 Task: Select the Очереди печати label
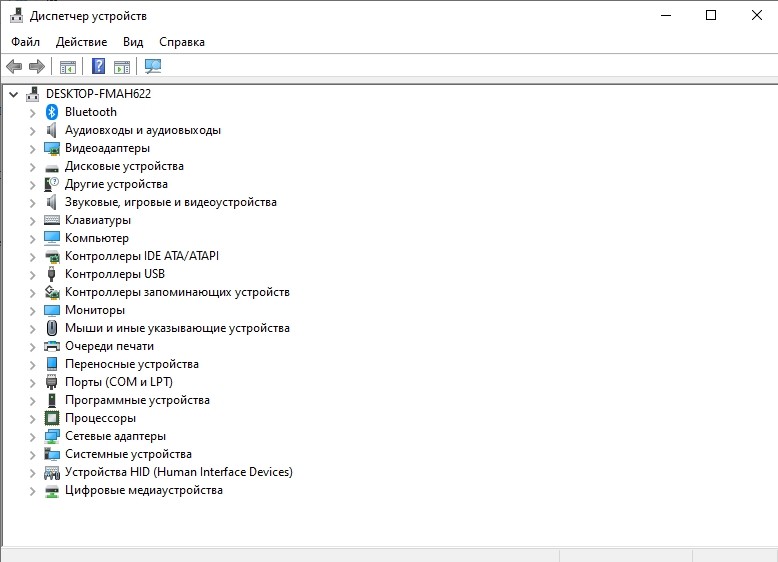[109, 346]
